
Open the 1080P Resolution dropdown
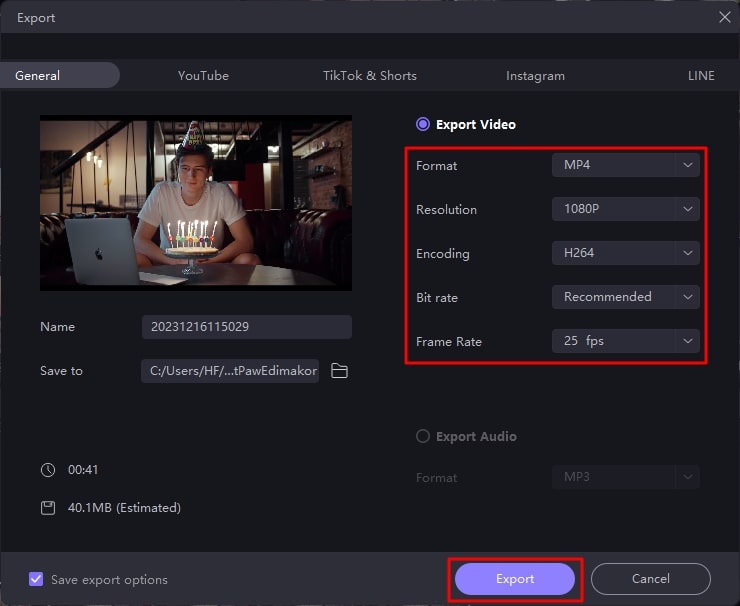[x=626, y=209]
